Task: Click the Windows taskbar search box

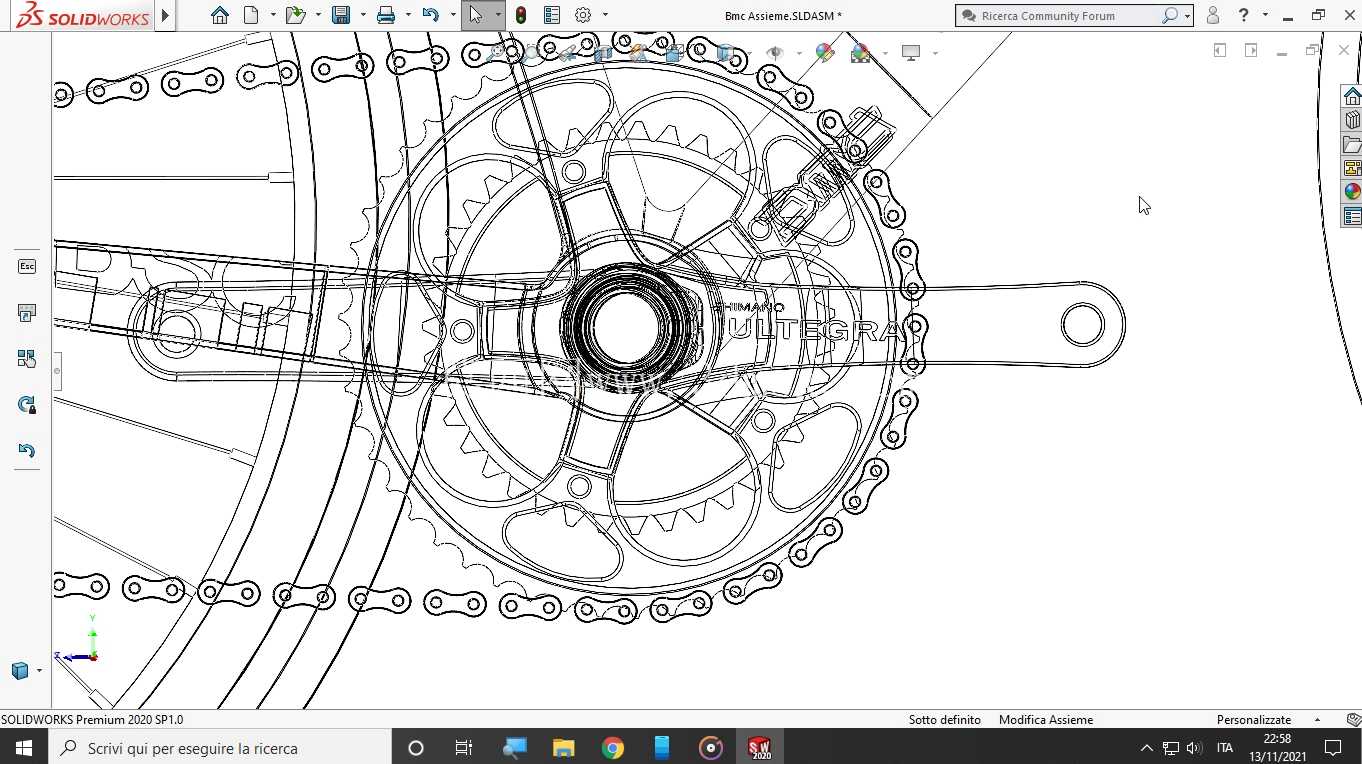Action: [219, 747]
